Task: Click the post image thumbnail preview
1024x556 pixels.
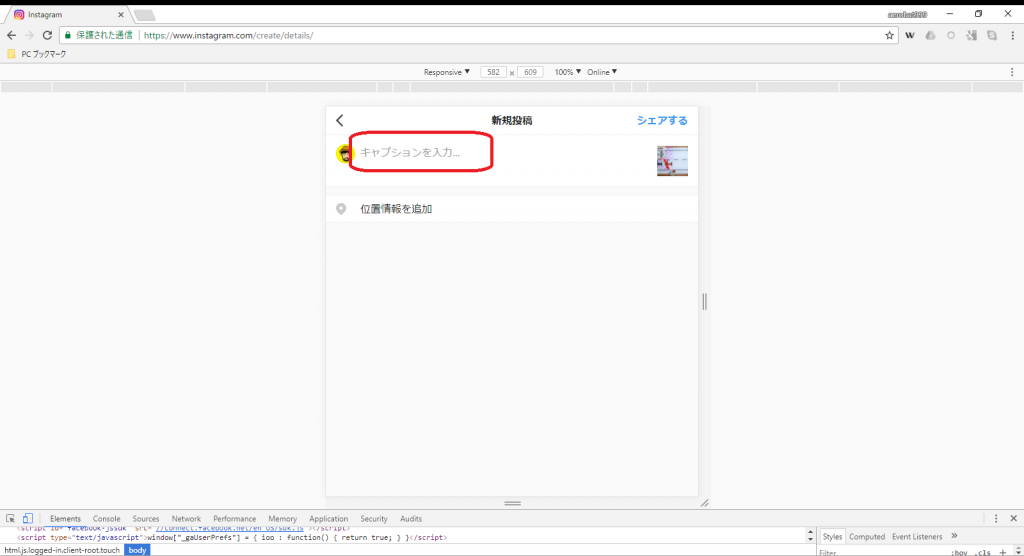Action: pyautogui.click(x=672, y=160)
